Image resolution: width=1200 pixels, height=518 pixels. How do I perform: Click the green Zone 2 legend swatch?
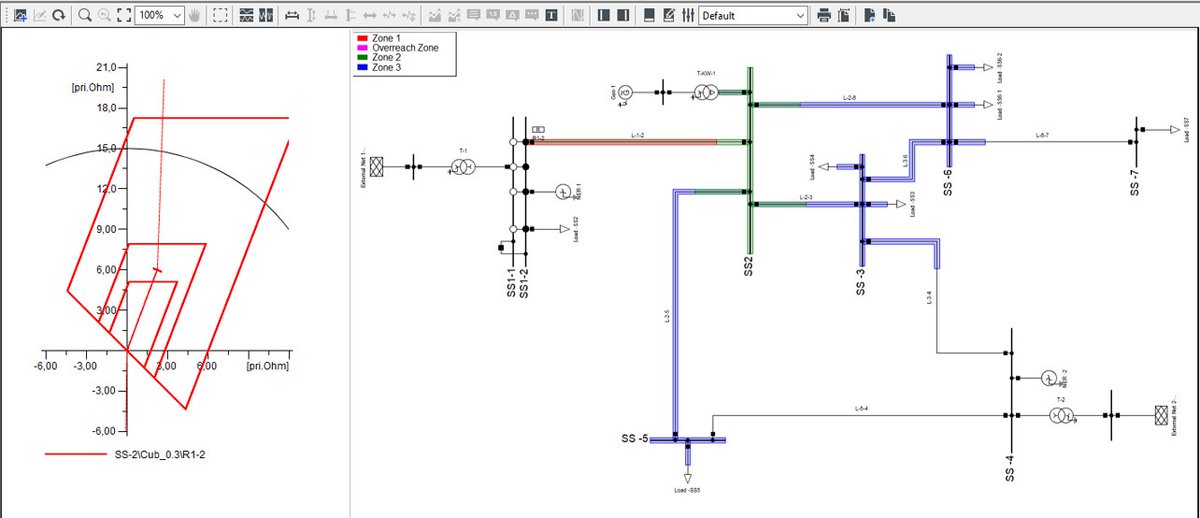(362, 57)
